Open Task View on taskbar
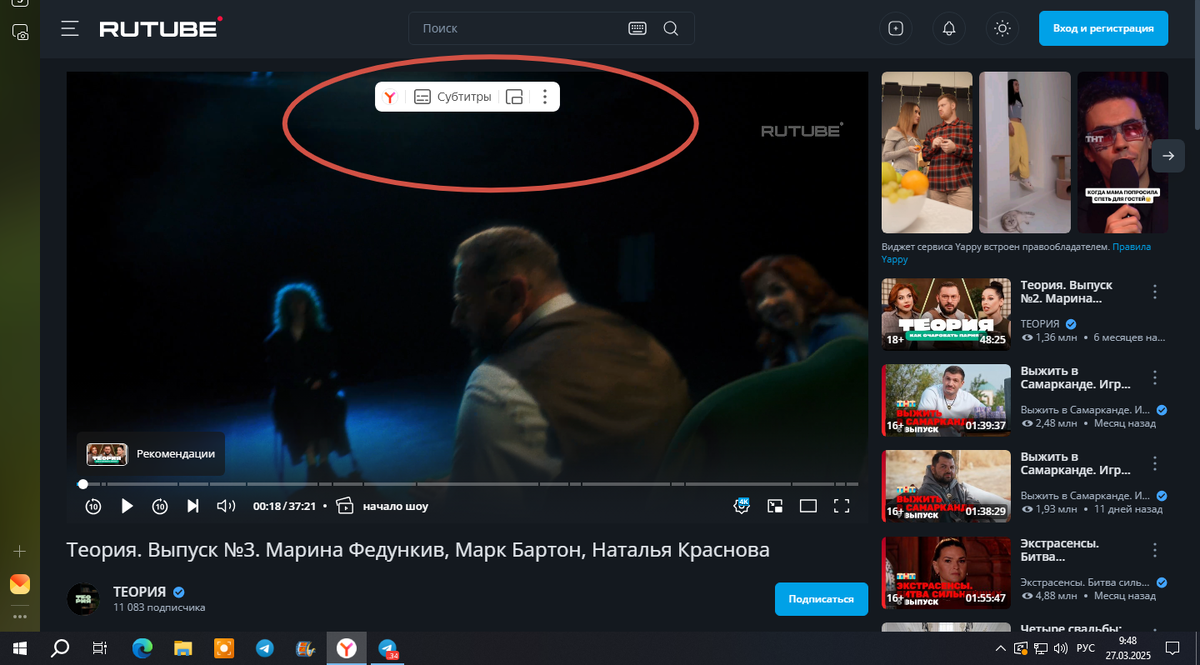The width and height of the screenshot is (1200, 665). coord(99,648)
